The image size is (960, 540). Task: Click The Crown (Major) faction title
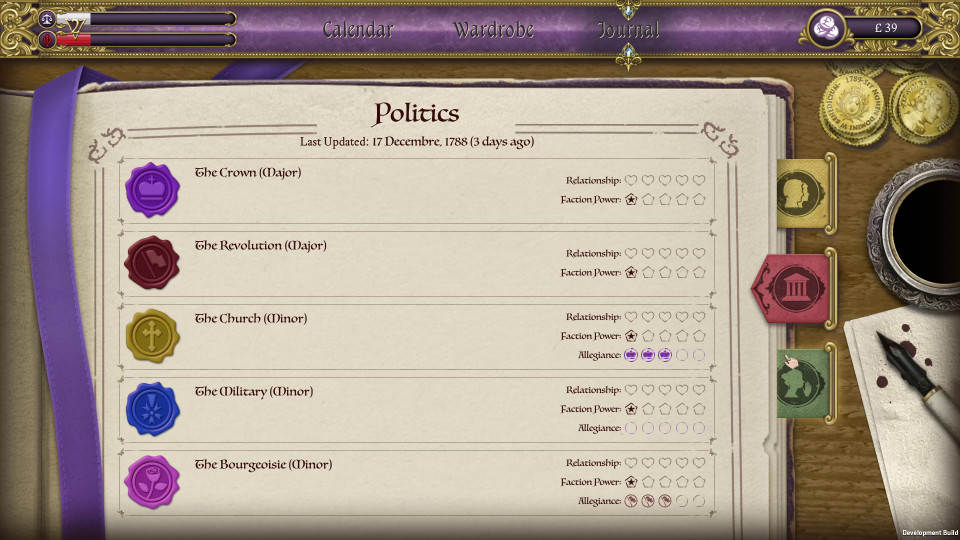(248, 173)
